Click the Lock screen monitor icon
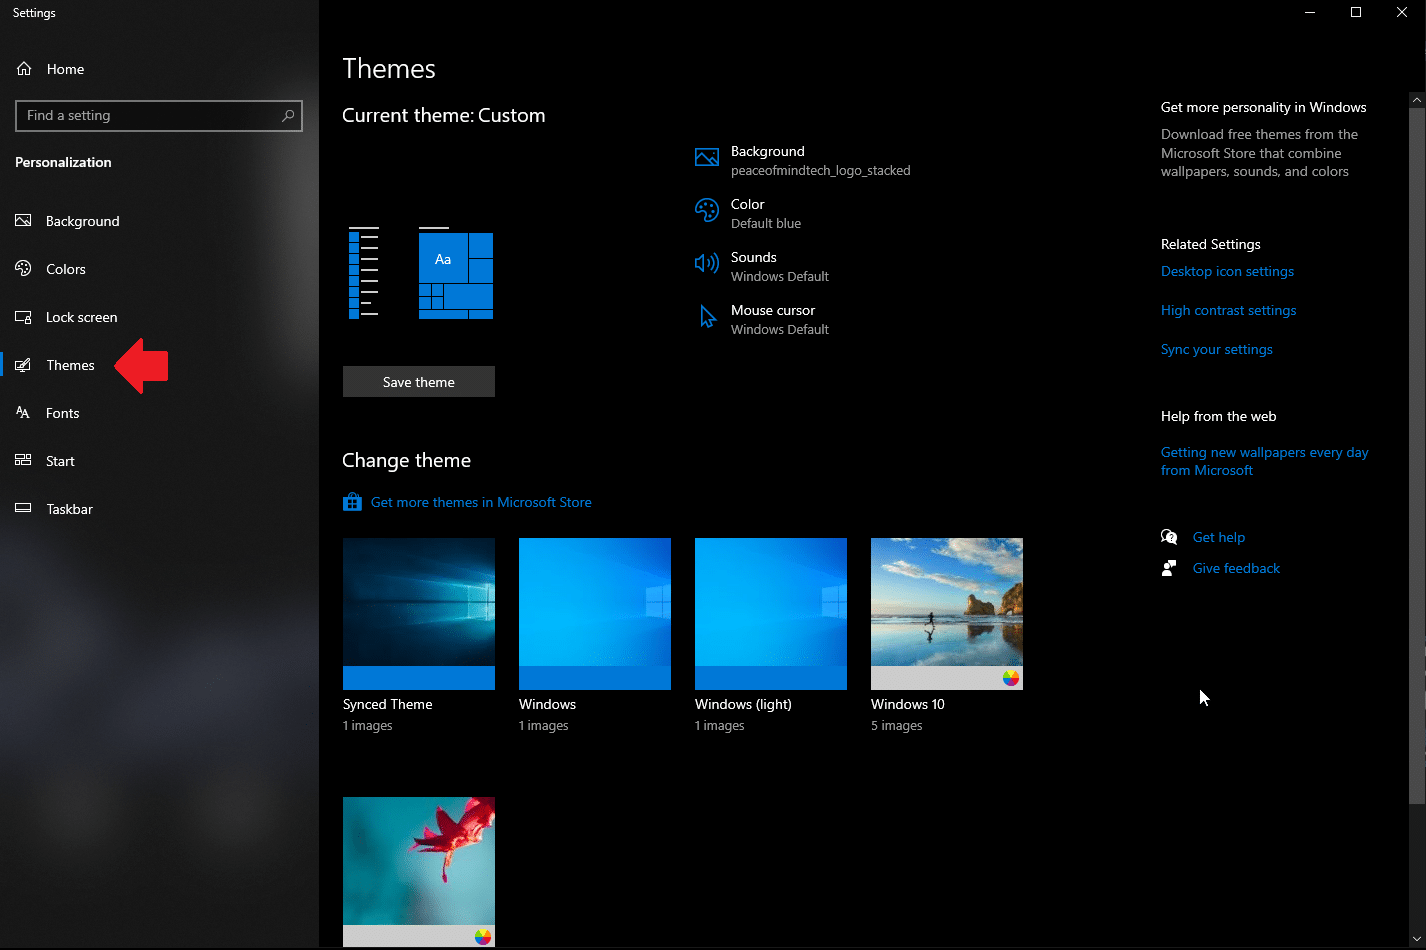 point(23,317)
